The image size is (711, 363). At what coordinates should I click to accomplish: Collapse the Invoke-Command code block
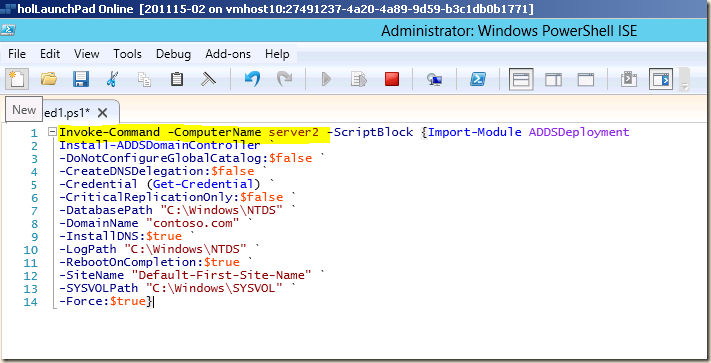52,132
